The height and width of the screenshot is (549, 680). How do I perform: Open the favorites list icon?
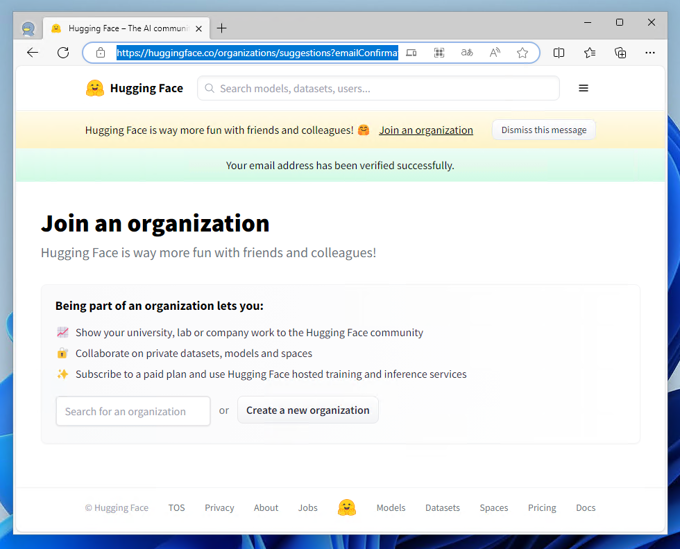[x=589, y=53]
